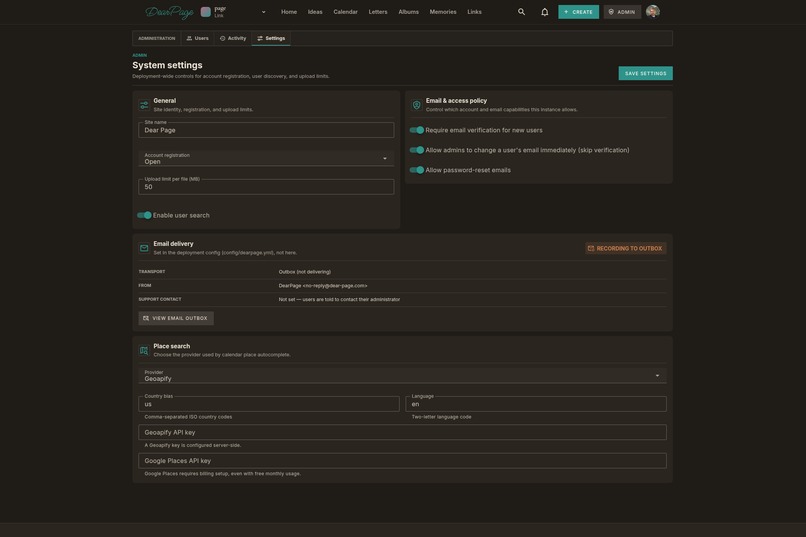Click the System settings heading
Screen dimensions: 806x537
tap(167, 65)
